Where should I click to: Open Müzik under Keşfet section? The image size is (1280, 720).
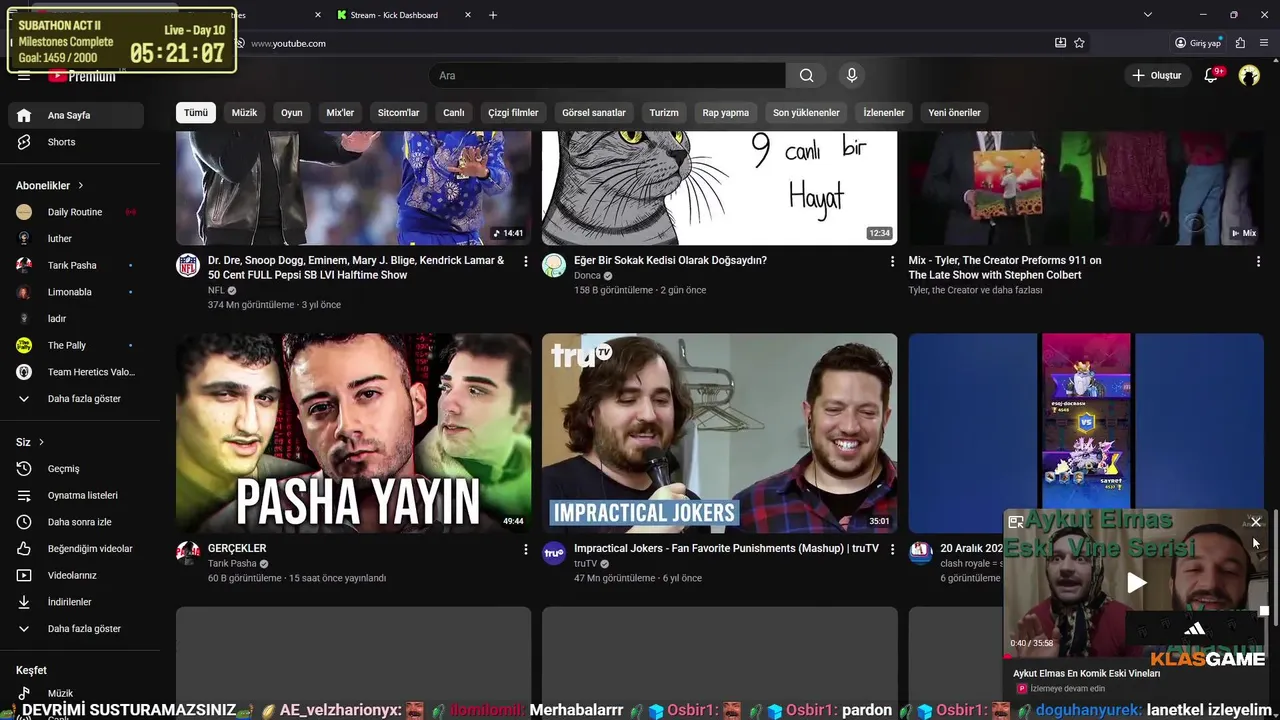pos(76,693)
